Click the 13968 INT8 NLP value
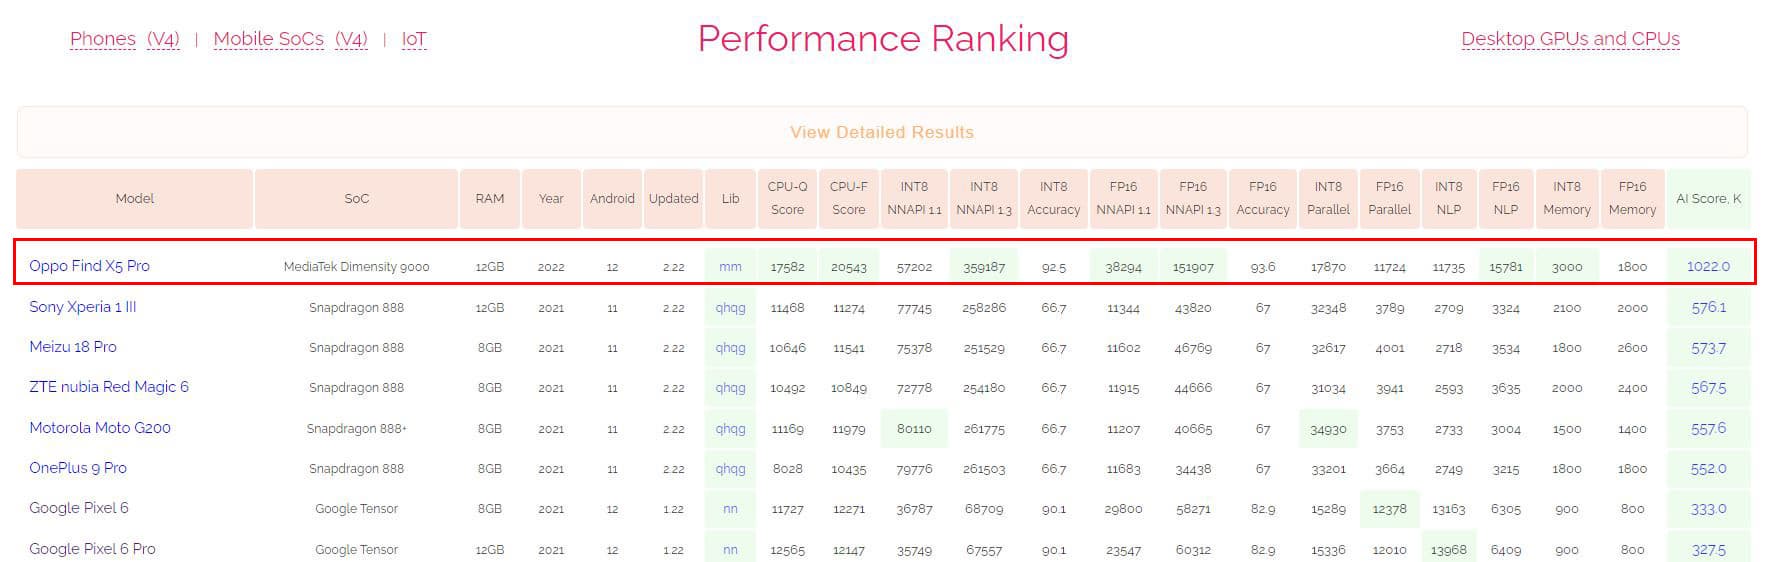Image resolution: width=1769 pixels, height=562 pixels. click(1448, 549)
